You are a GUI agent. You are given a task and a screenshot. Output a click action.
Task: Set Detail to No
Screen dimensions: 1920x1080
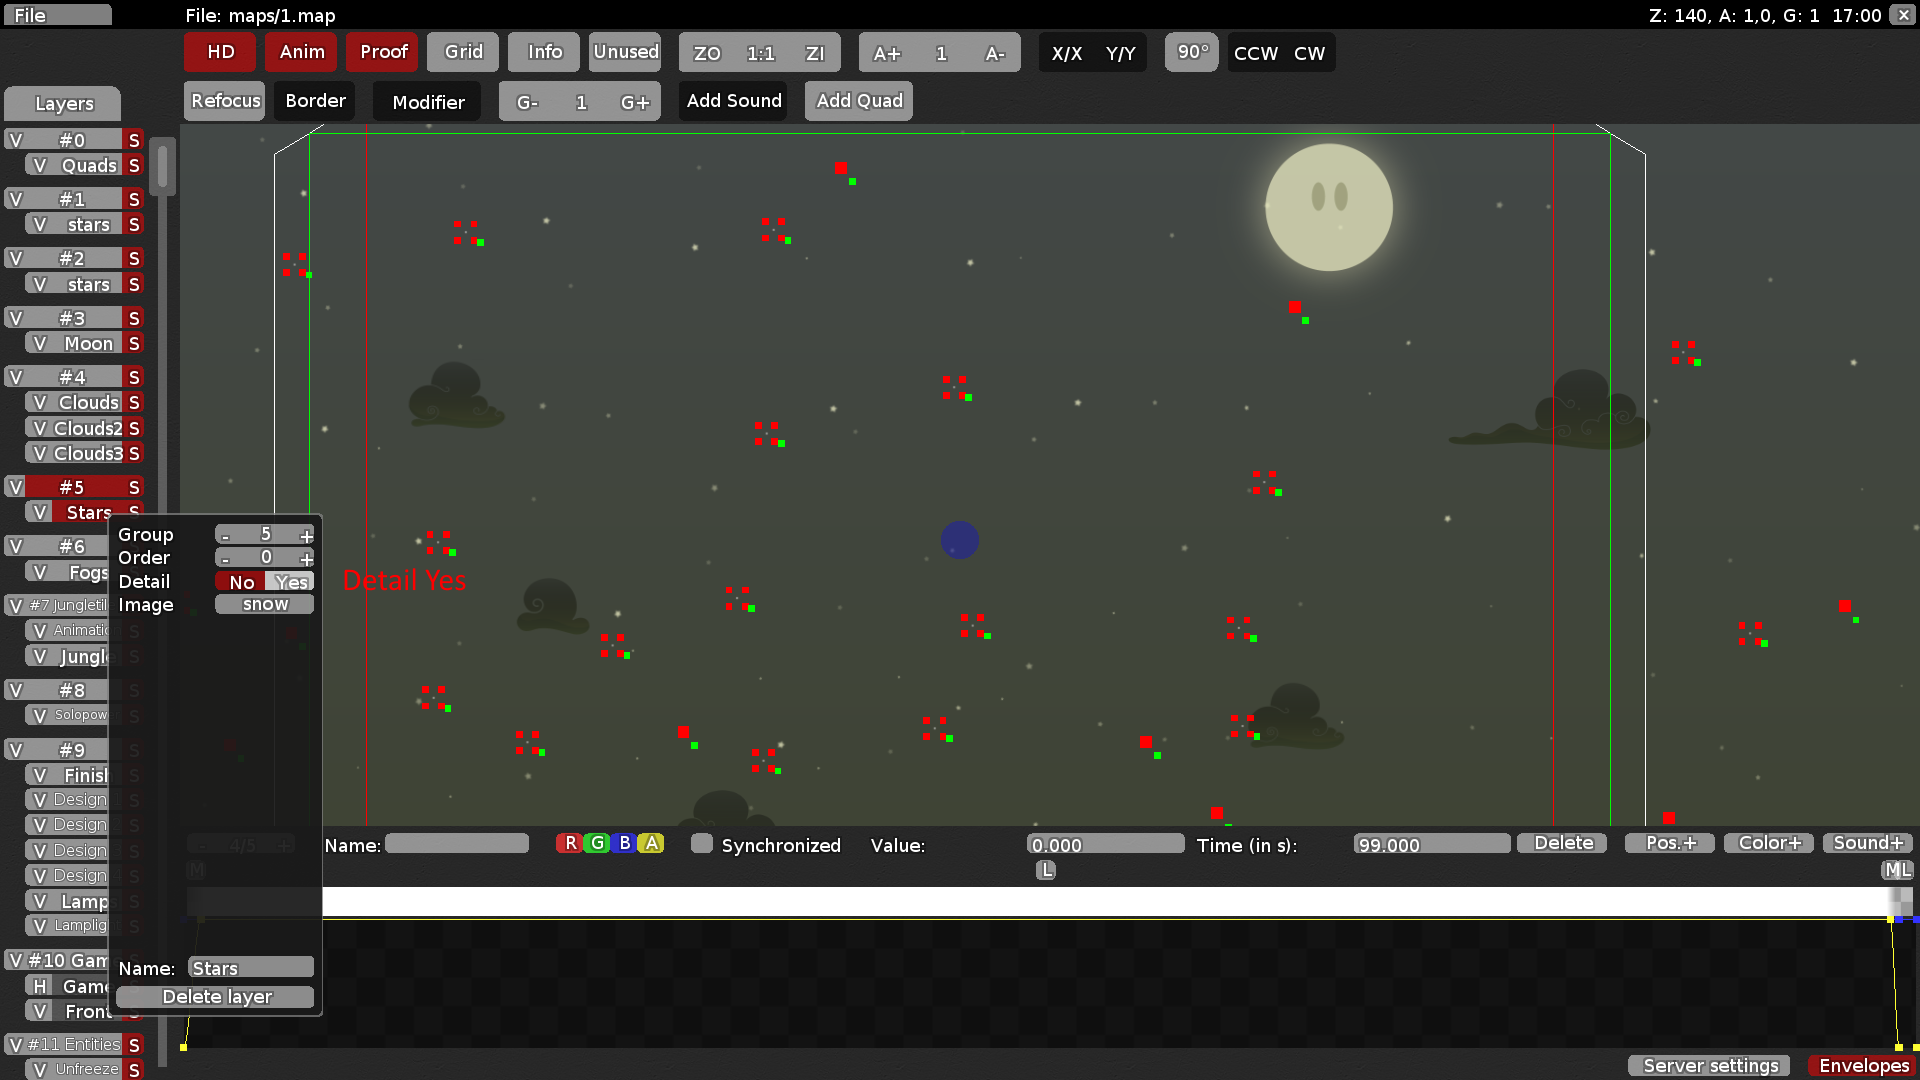click(241, 582)
